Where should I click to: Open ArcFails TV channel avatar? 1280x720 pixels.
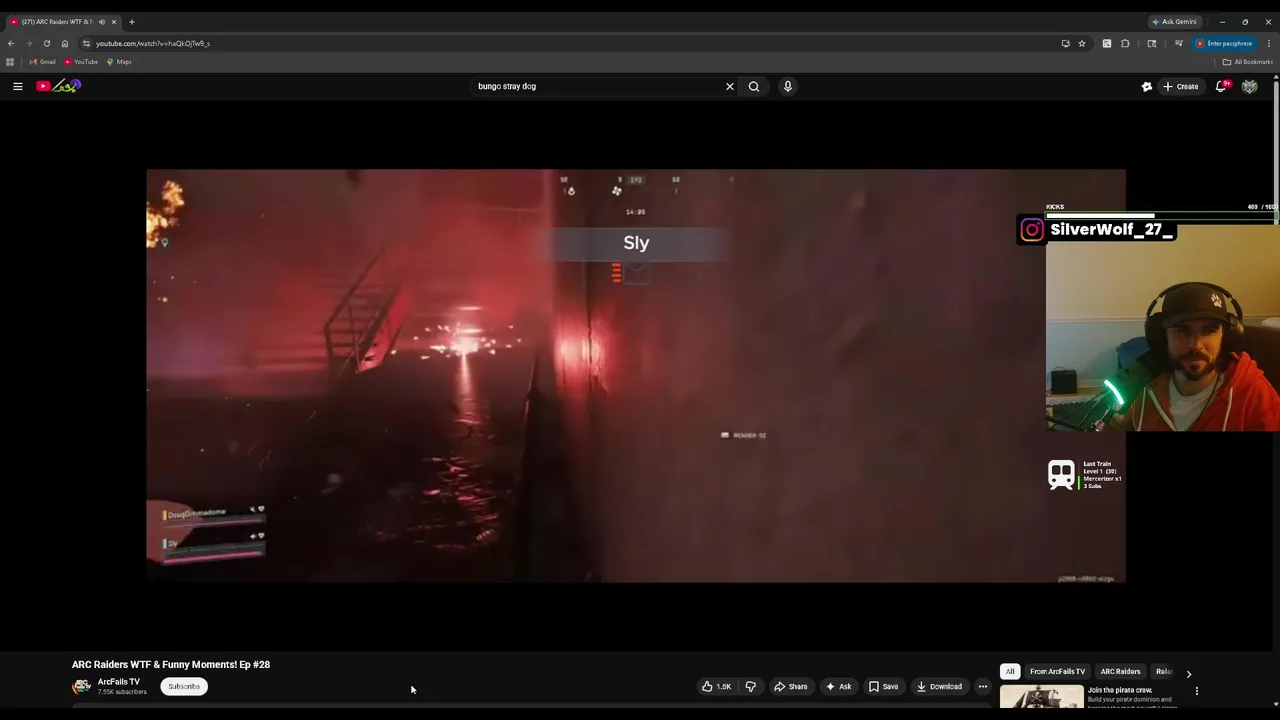(81, 686)
